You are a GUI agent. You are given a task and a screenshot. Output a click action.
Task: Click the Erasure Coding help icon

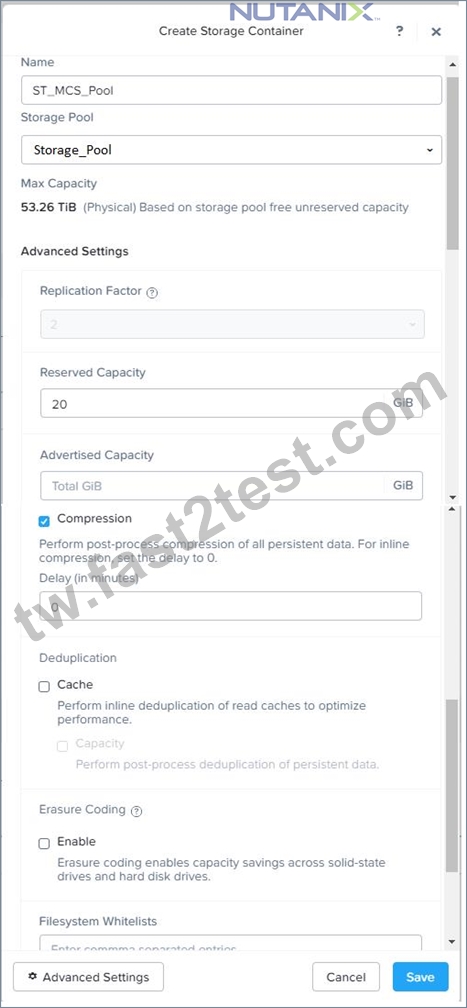pyautogui.click(x=136, y=811)
